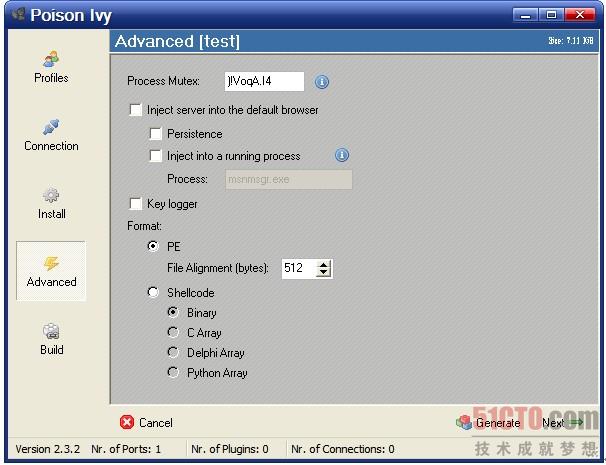606x465 pixels.
Task: Go to the Profiles tab label
Action: pyautogui.click(x=51, y=78)
